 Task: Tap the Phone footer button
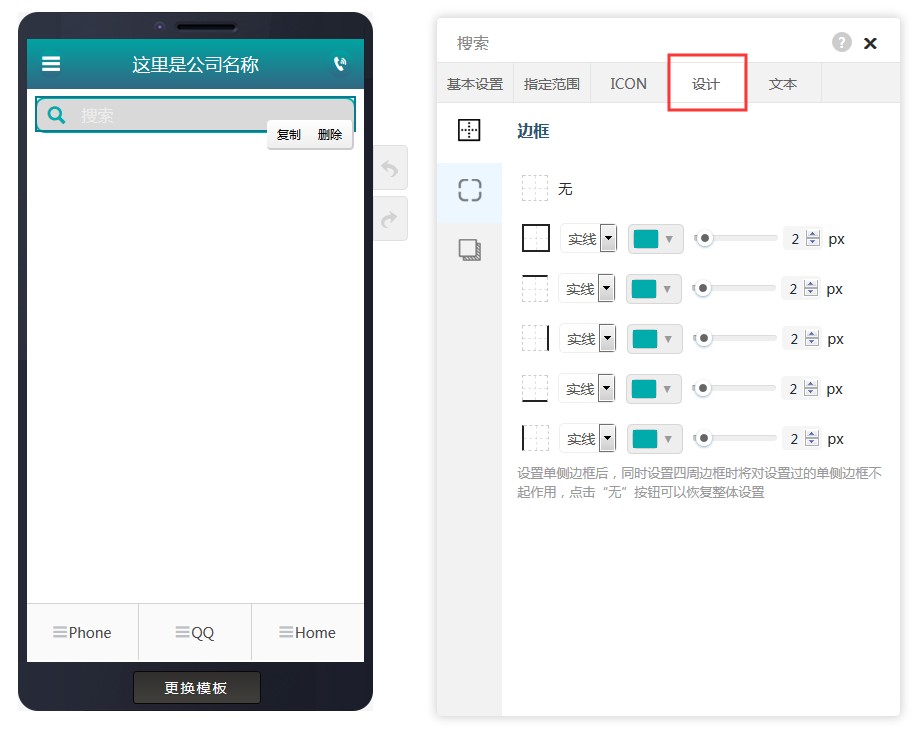tap(82, 633)
